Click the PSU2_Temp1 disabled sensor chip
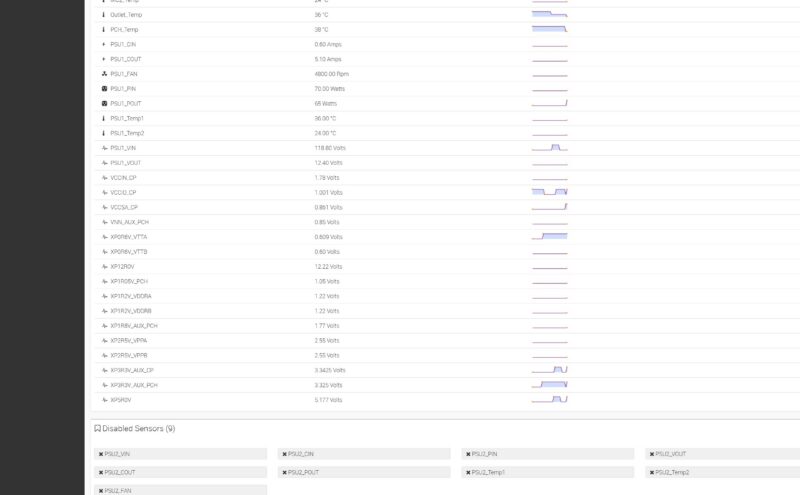Viewport: 800px width, 495px height. 547,472
